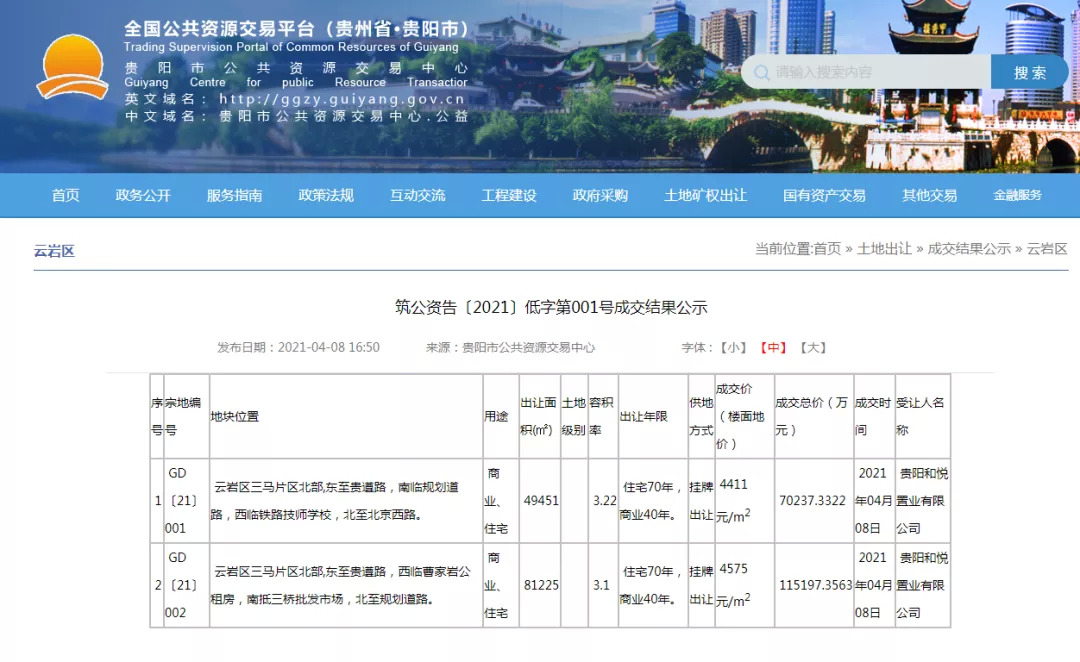Screen dimensions: 1080x662
Task: Click the area value 49451
Action: [x=541, y=501]
